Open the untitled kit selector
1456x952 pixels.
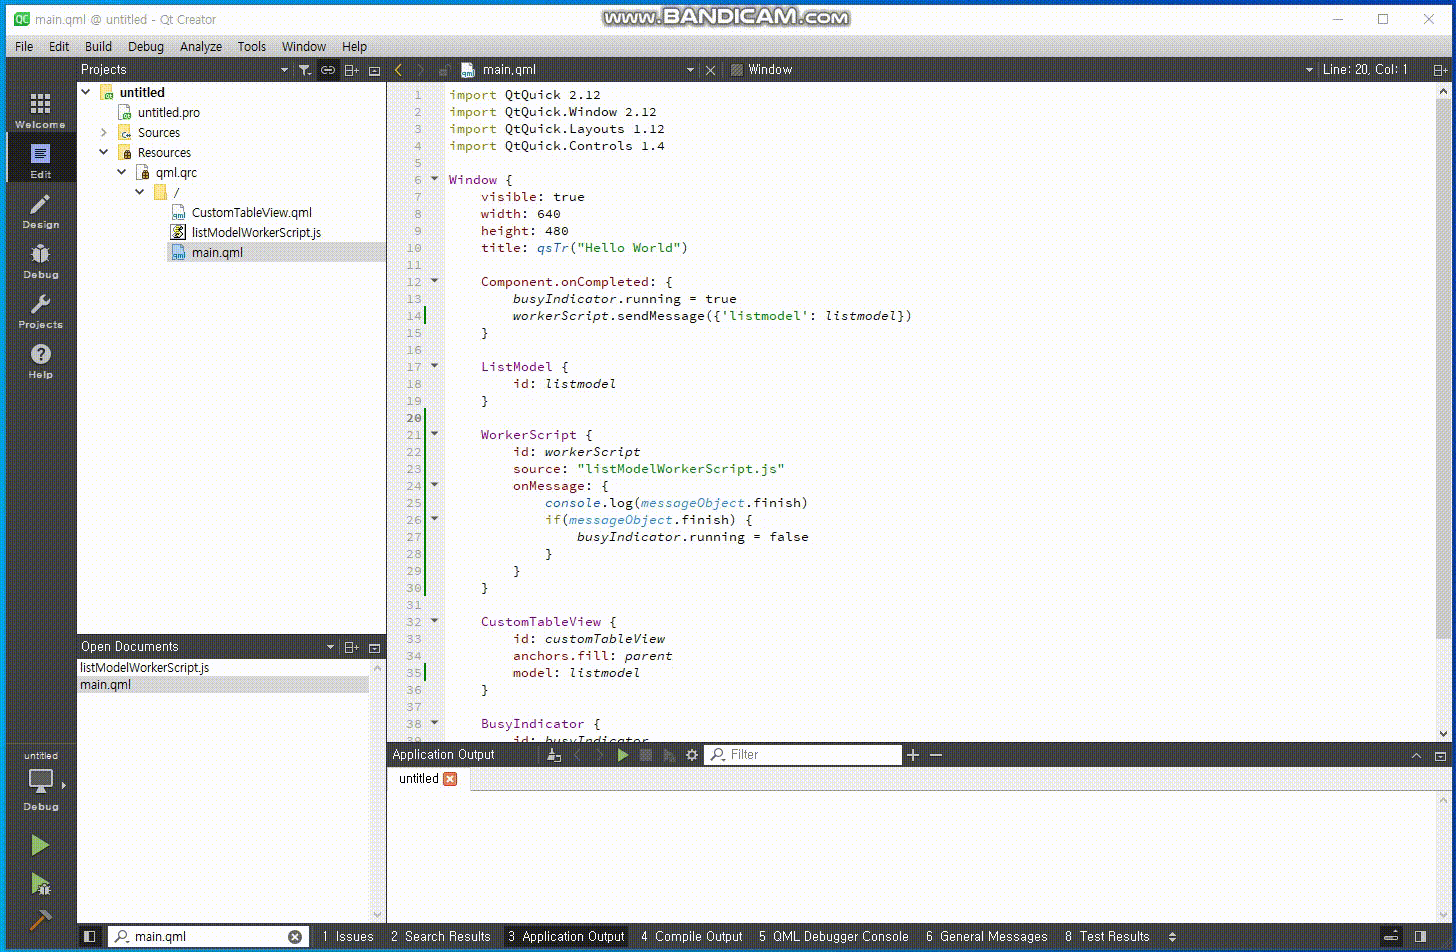tap(41, 783)
